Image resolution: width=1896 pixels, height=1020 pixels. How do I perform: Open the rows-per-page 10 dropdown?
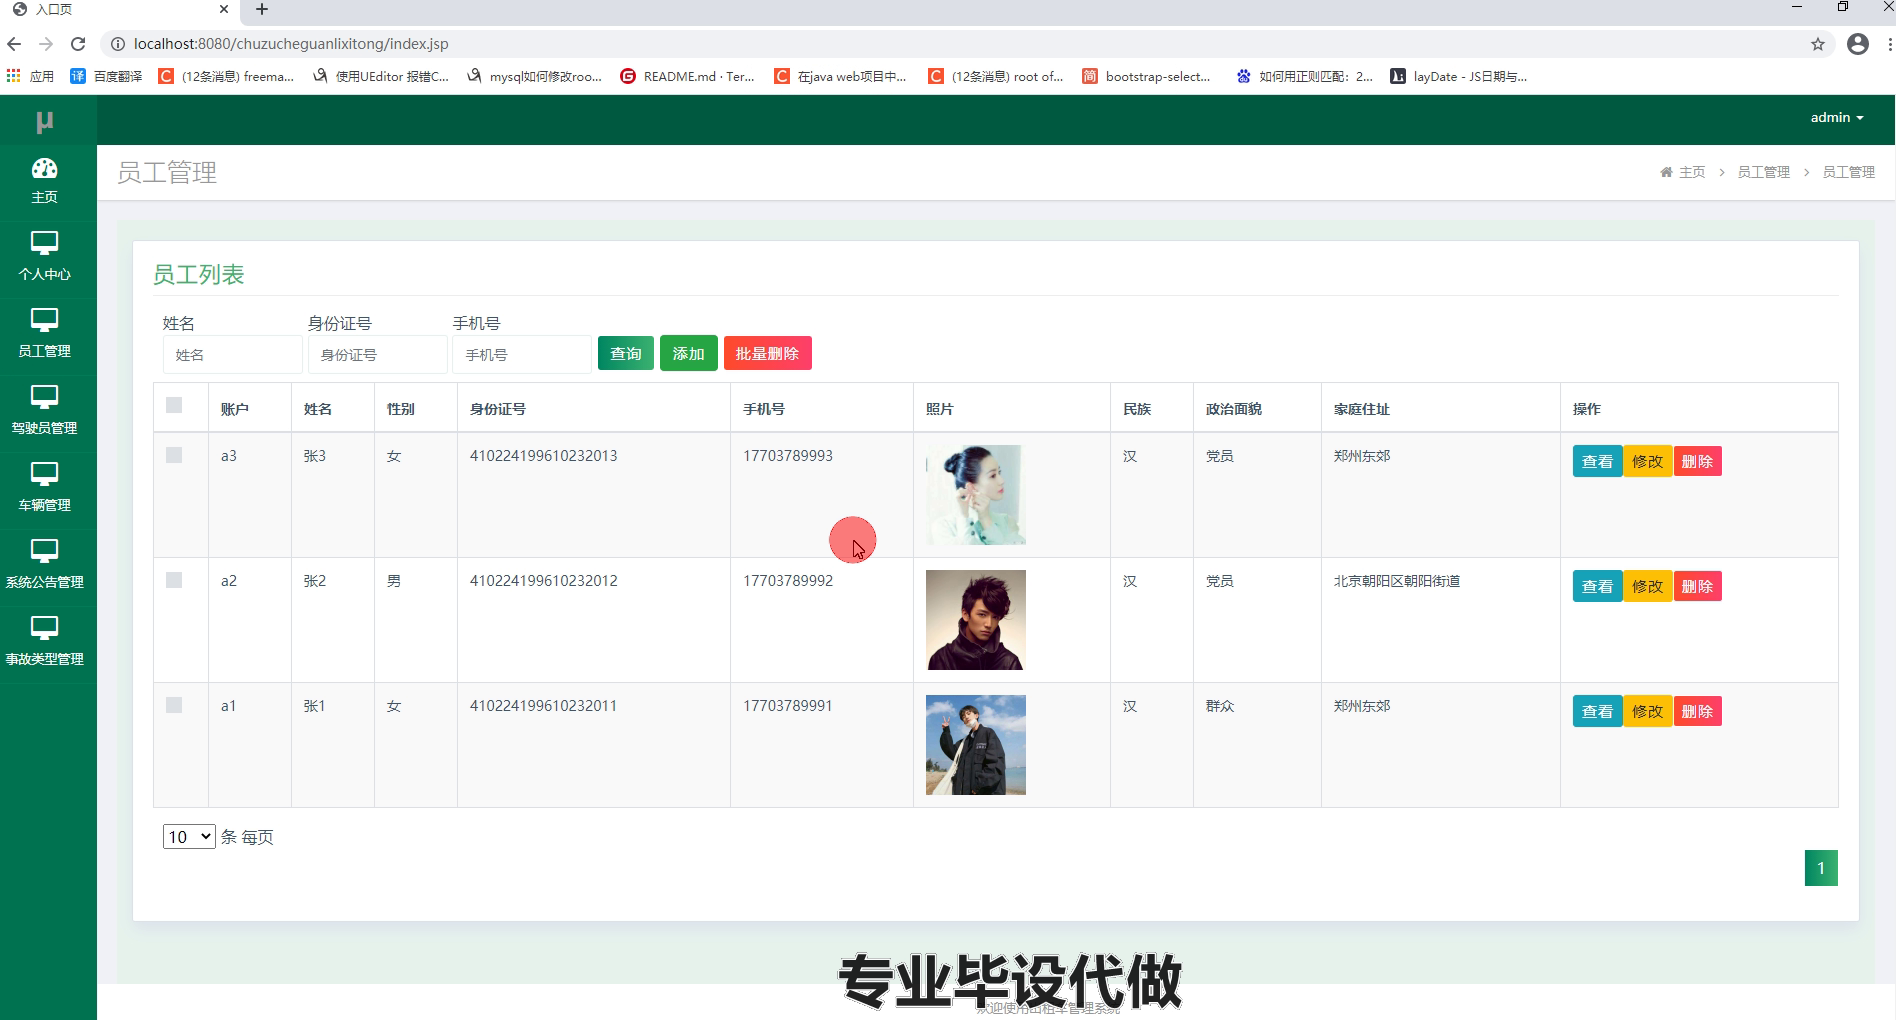pos(189,837)
